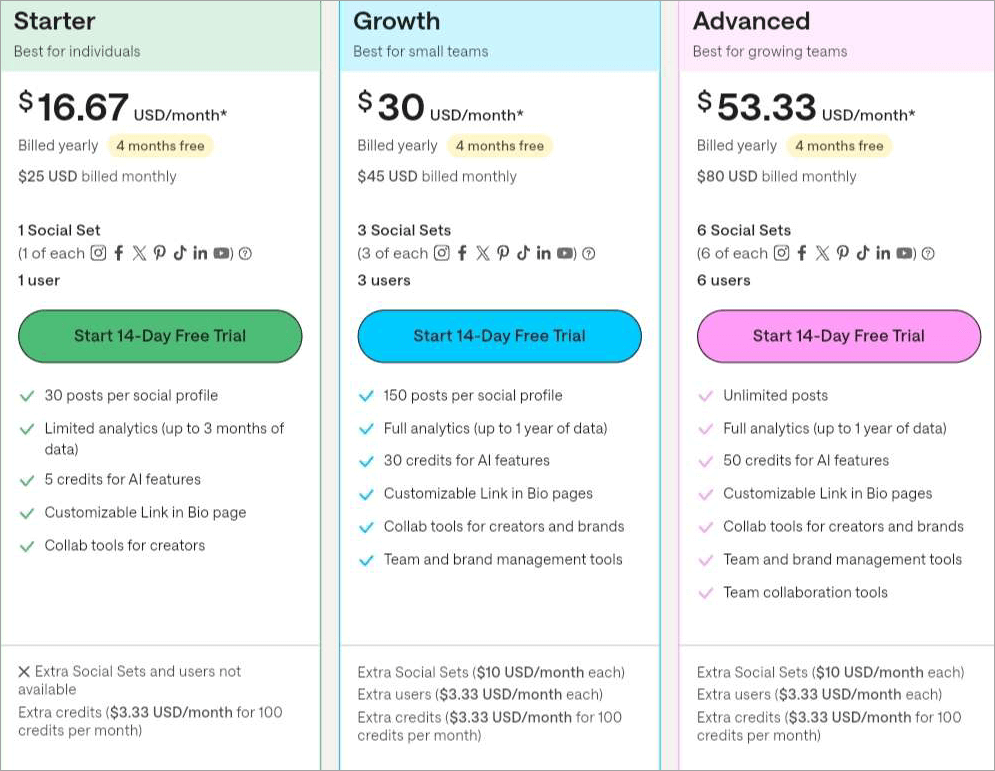Open Social Sets help icon in Advanced plan
The width and height of the screenshot is (995, 771).
(928, 254)
